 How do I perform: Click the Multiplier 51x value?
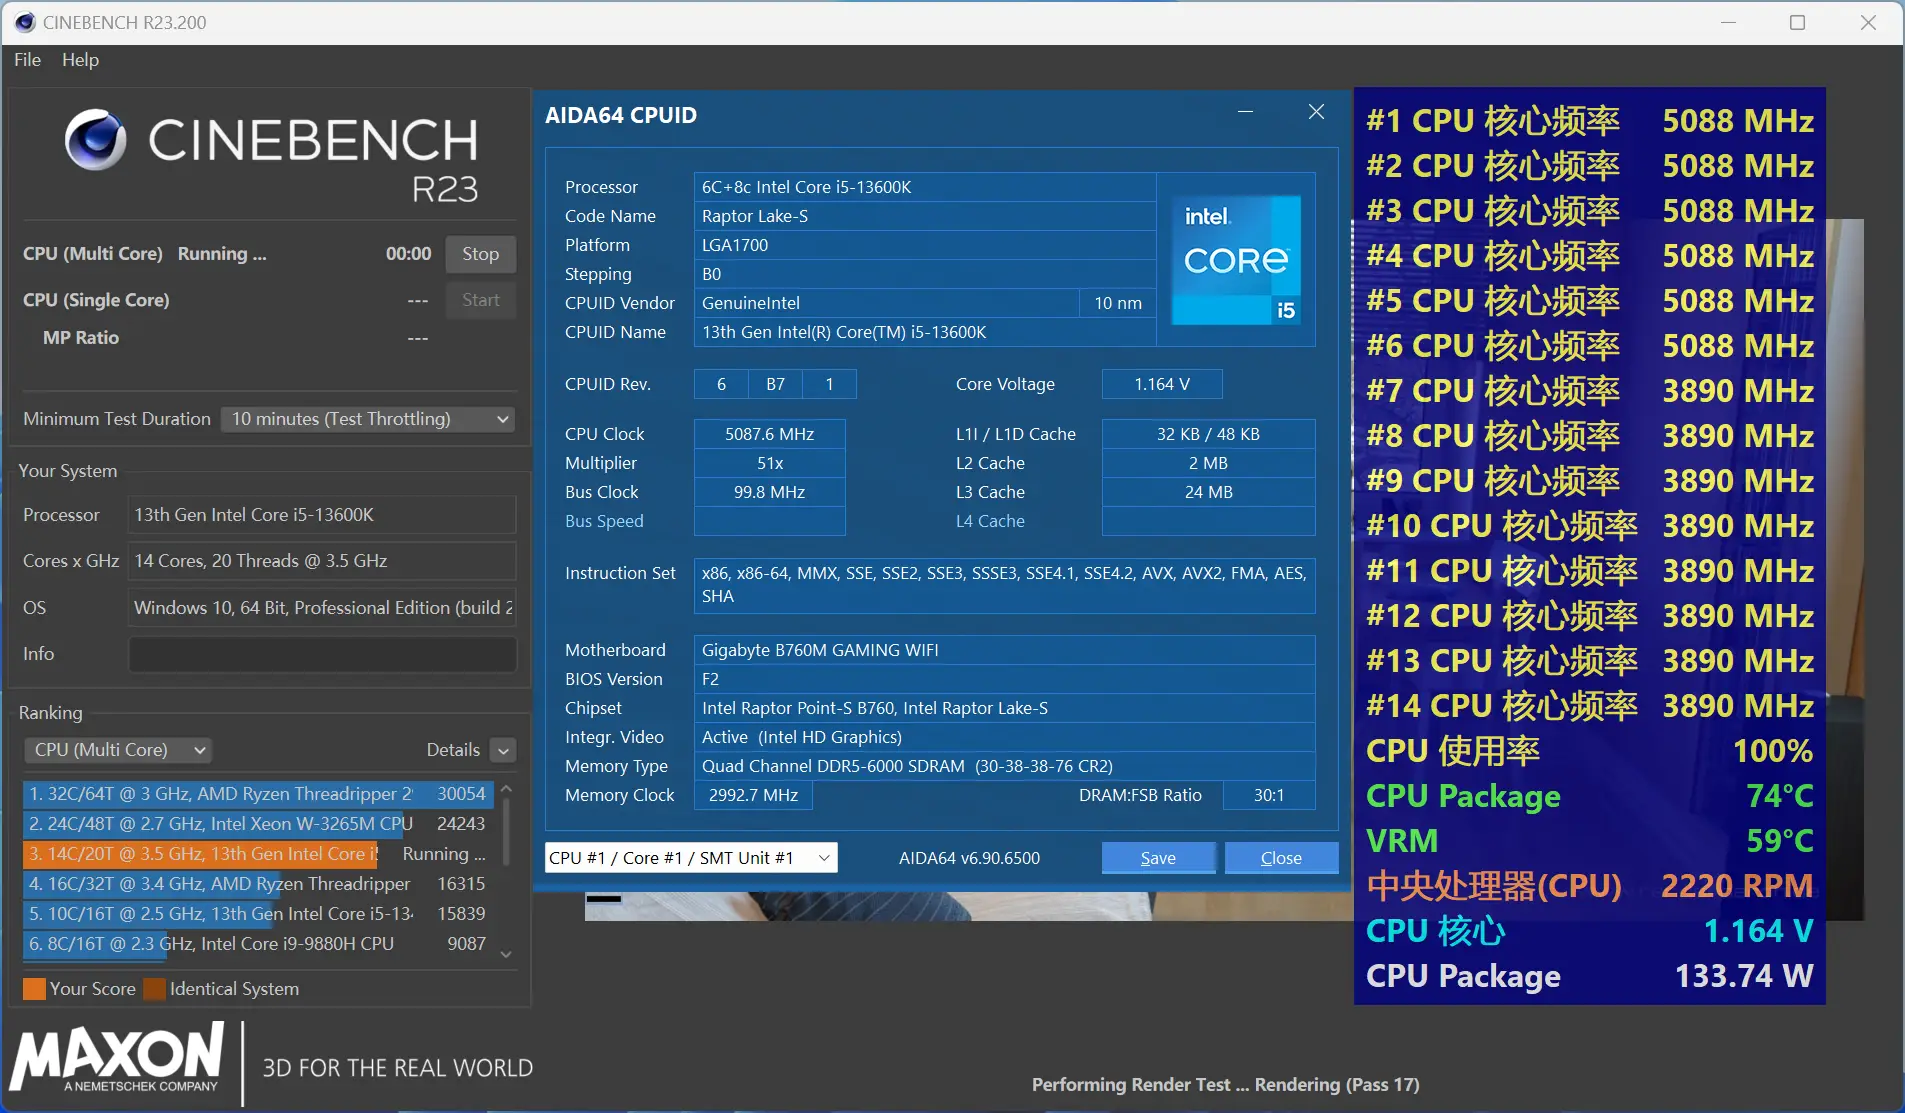(769, 463)
